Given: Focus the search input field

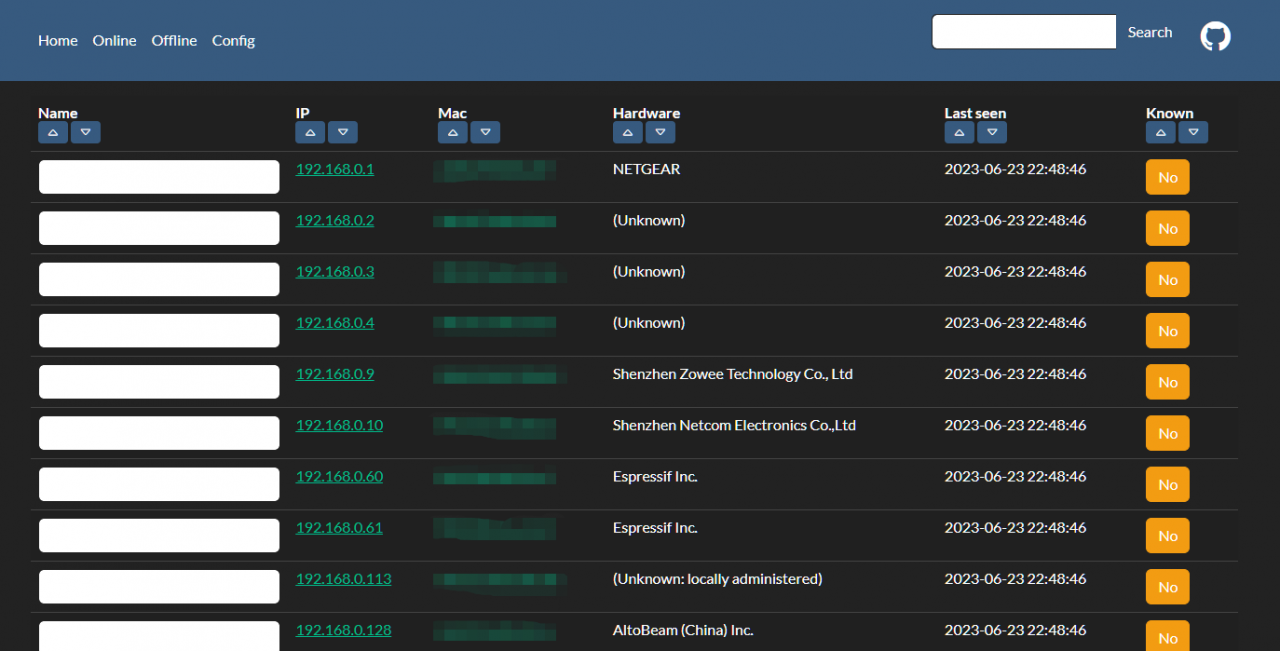Looking at the screenshot, I should (1024, 32).
